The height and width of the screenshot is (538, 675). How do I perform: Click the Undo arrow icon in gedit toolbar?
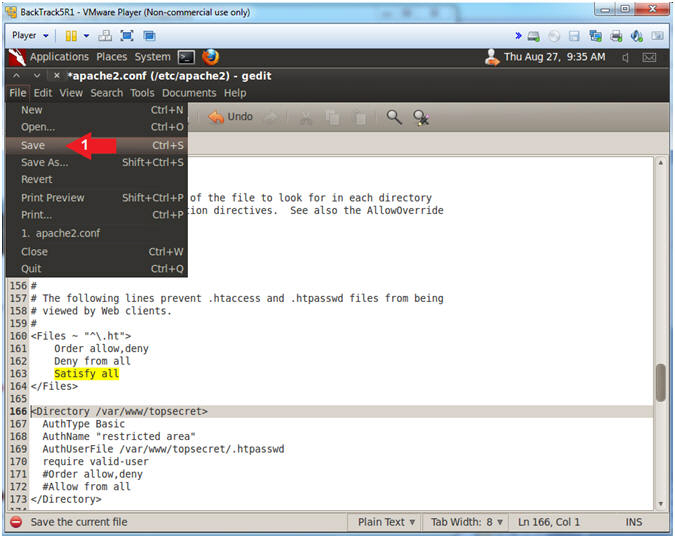(216, 117)
